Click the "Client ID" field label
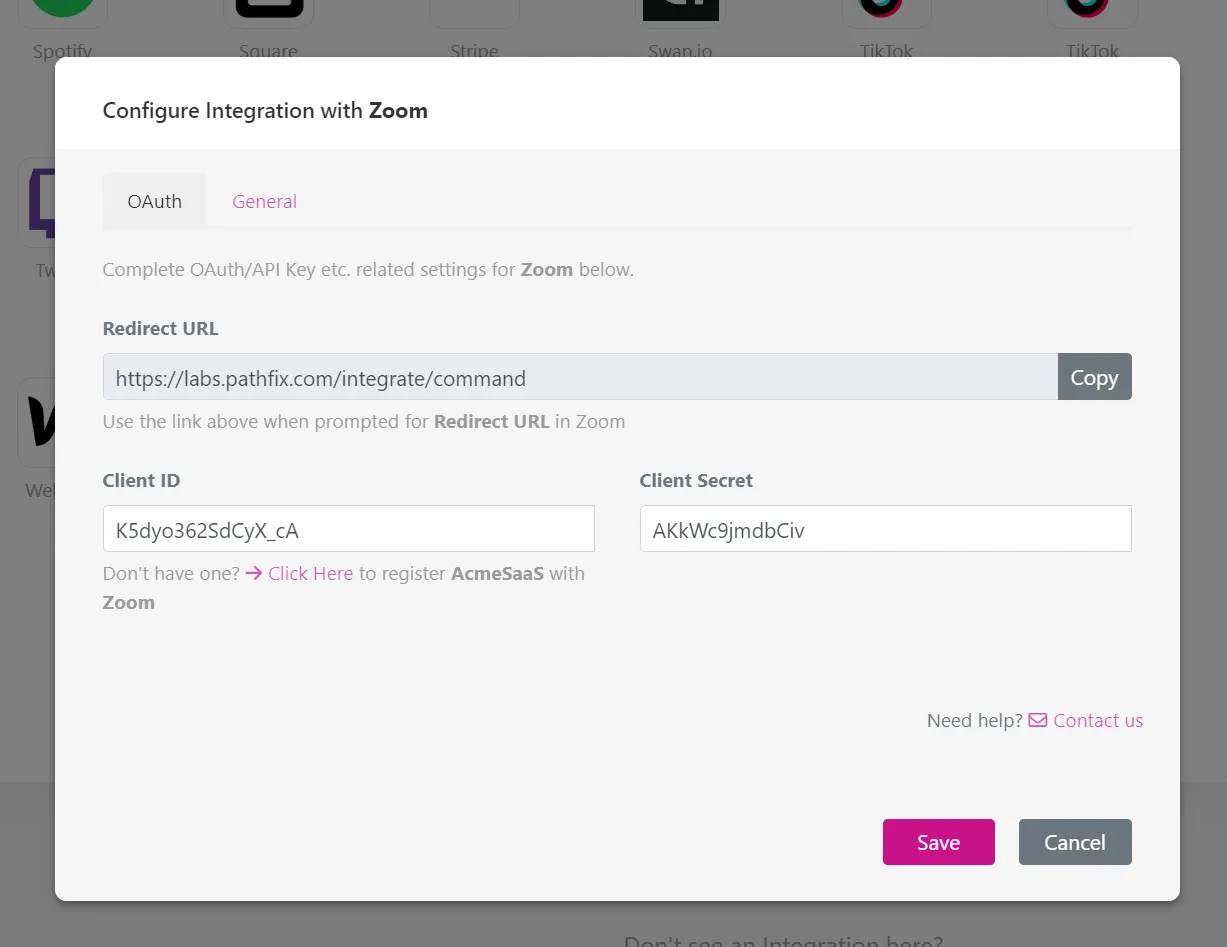Image resolution: width=1227 pixels, height=947 pixels. click(141, 480)
